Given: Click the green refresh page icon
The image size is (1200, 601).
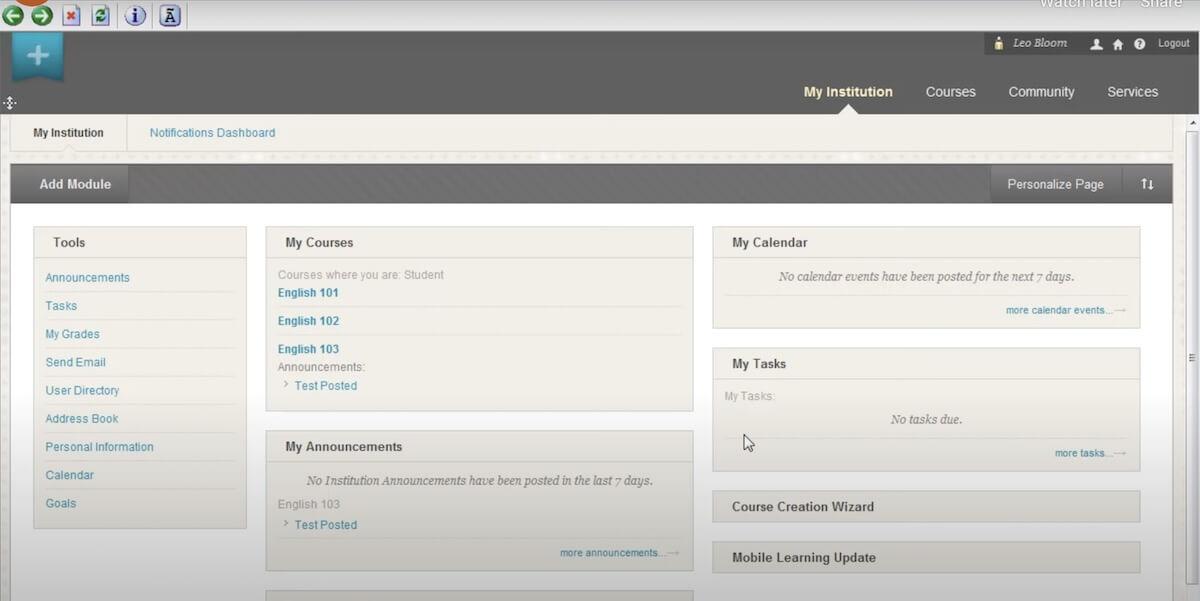Looking at the screenshot, I should click(x=100, y=15).
